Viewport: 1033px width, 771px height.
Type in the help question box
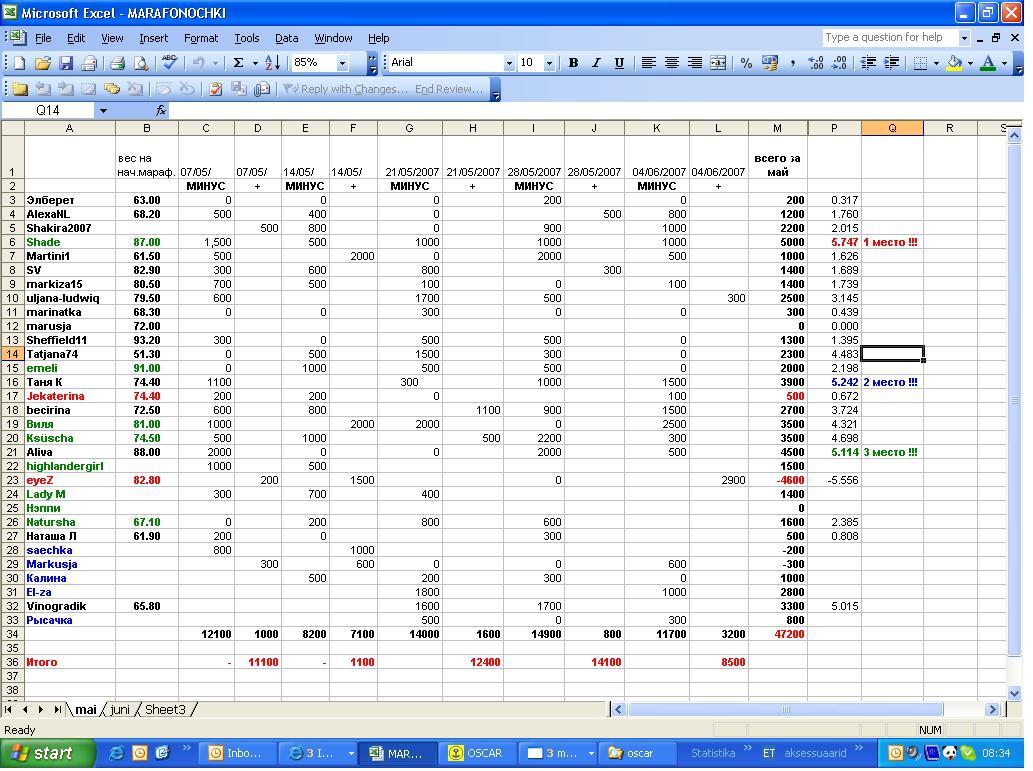click(x=889, y=38)
